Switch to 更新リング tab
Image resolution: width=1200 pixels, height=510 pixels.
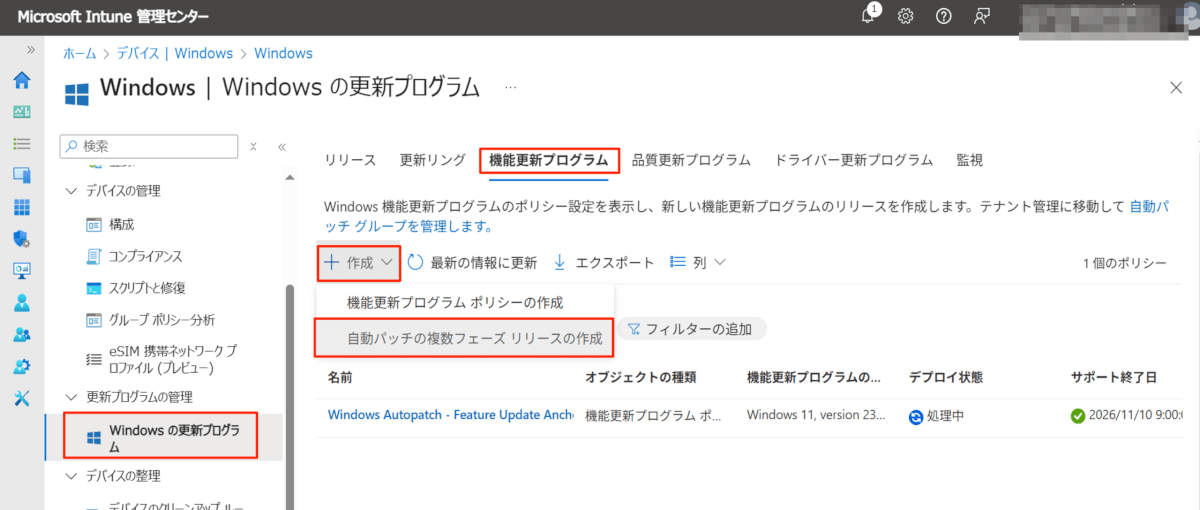(433, 160)
